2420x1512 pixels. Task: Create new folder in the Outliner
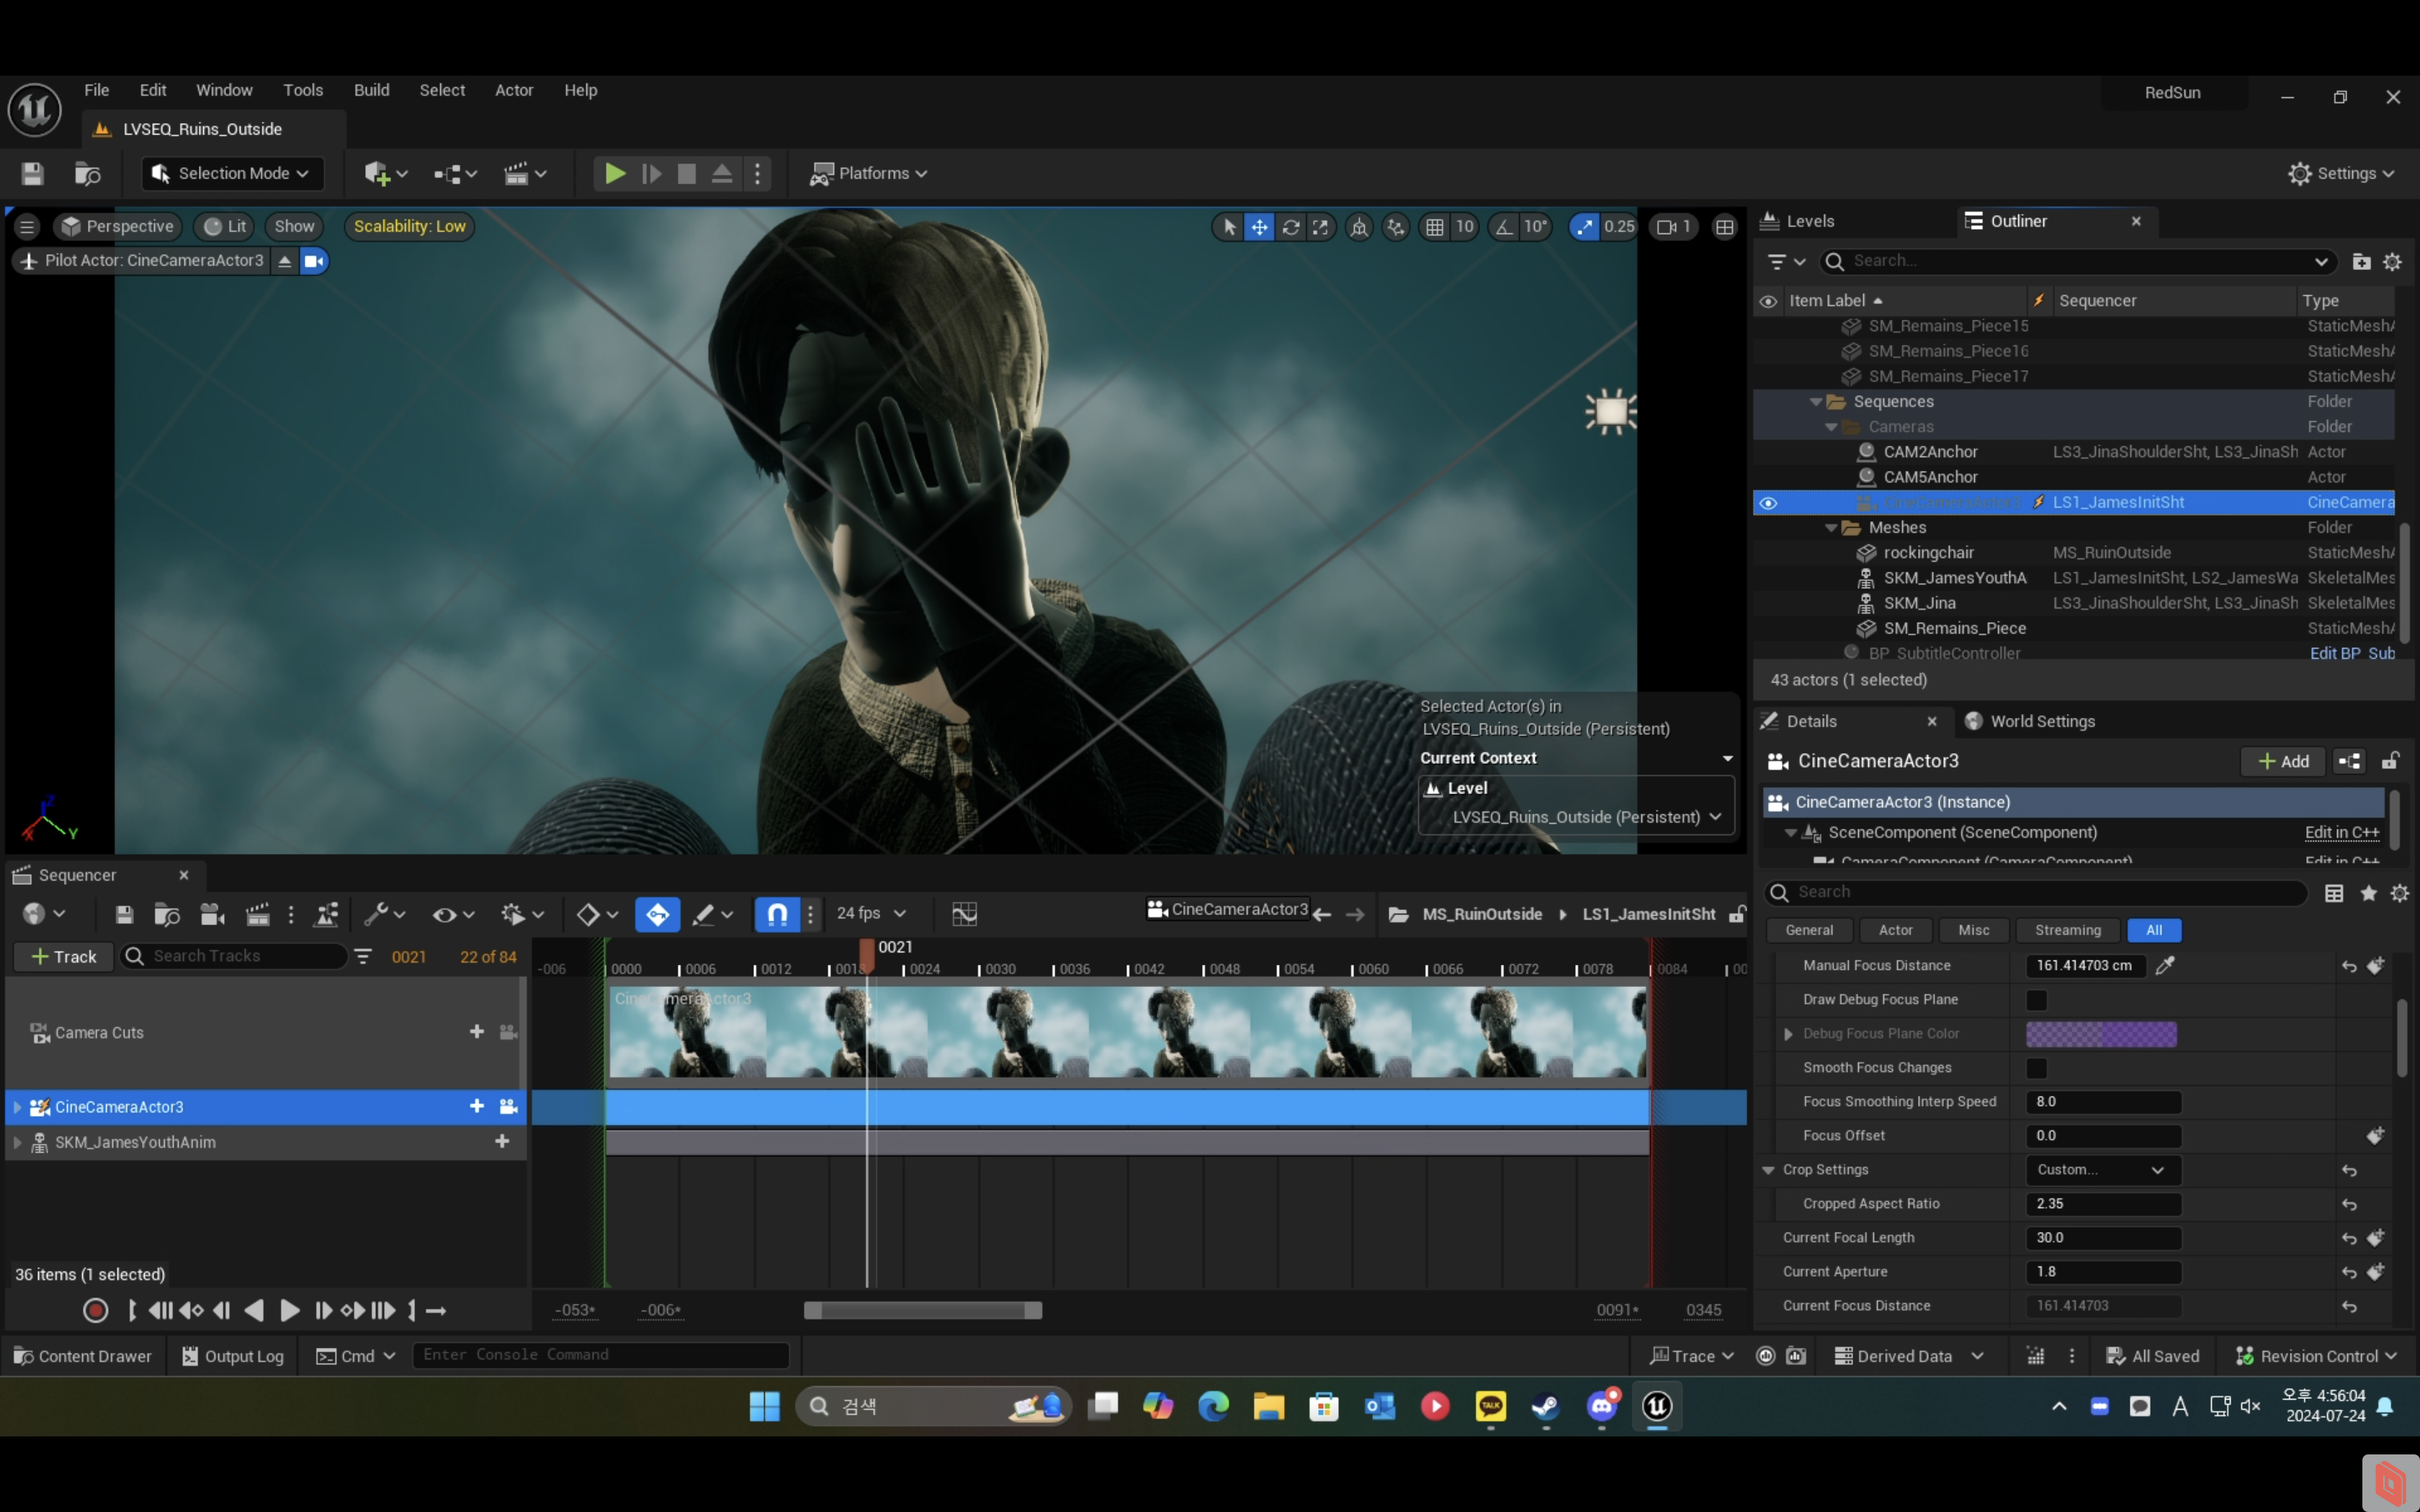click(2361, 262)
